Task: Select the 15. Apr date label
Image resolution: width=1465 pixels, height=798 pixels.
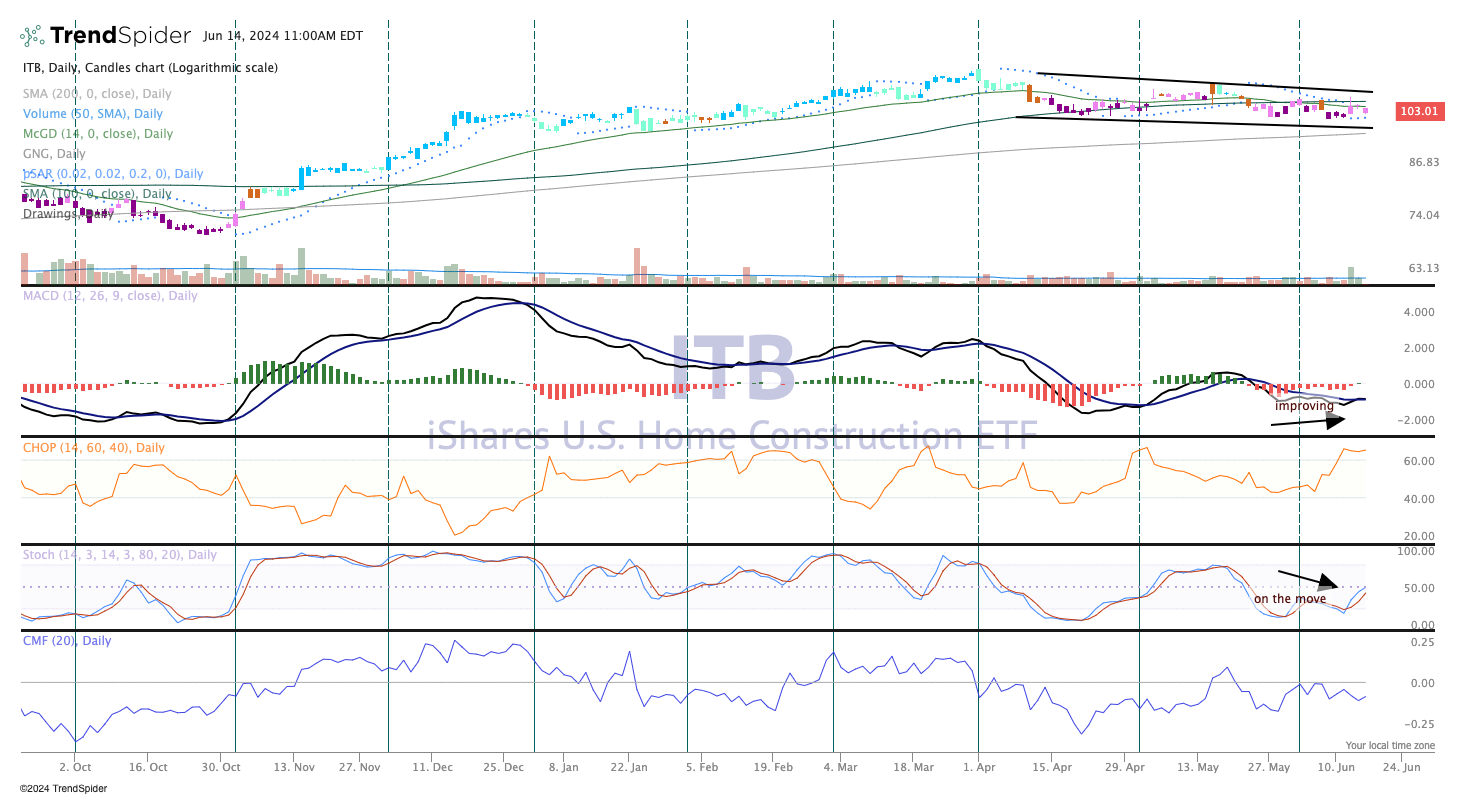Action: [1050, 767]
